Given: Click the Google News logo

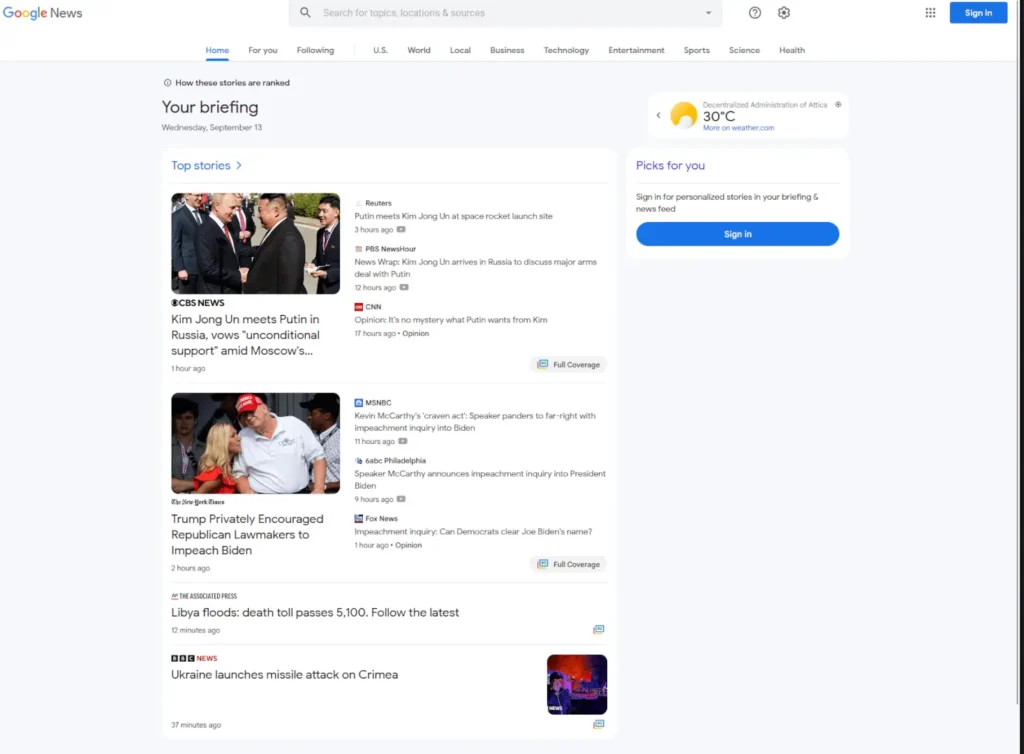Looking at the screenshot, I should [42, 13].
